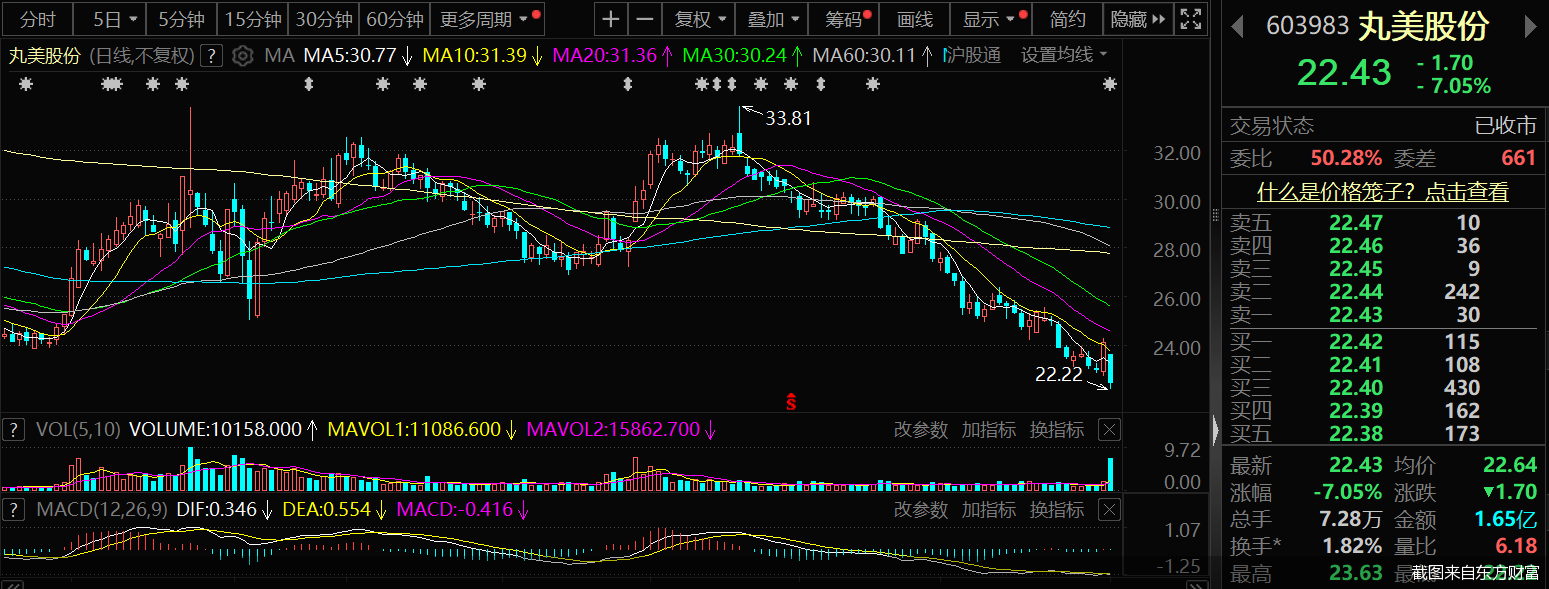
Task: Click the help question mark beside 丸美股份
Action: (210, 56)
